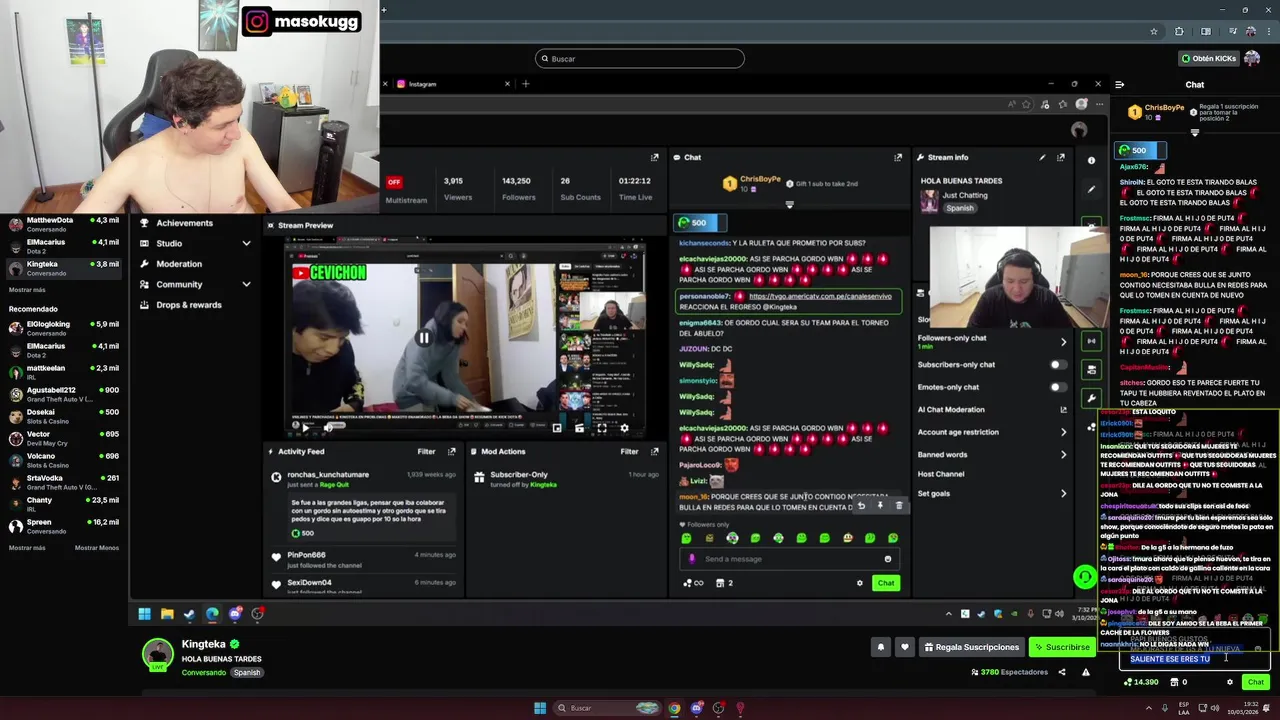Open dashboard chat settings gear
1280x720 pixels.
coord(859,583)
